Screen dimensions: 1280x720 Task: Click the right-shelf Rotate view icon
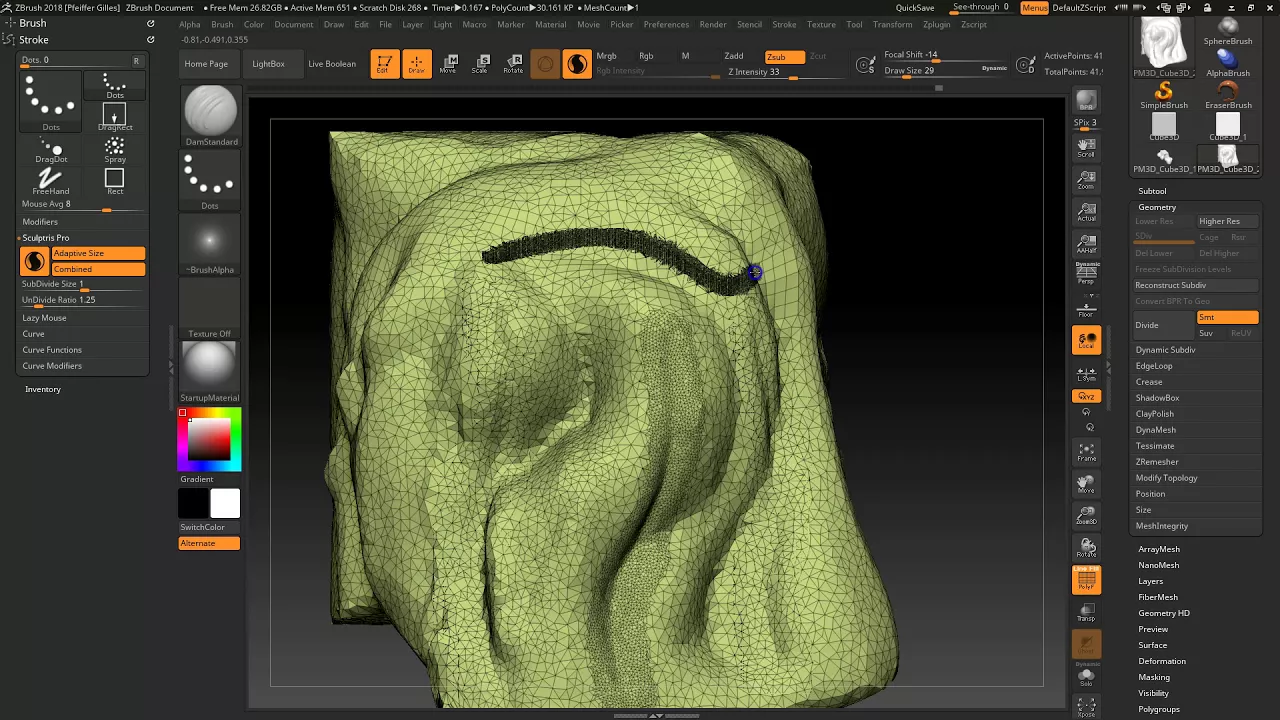pyautogui.click(x=1086, y=548)
